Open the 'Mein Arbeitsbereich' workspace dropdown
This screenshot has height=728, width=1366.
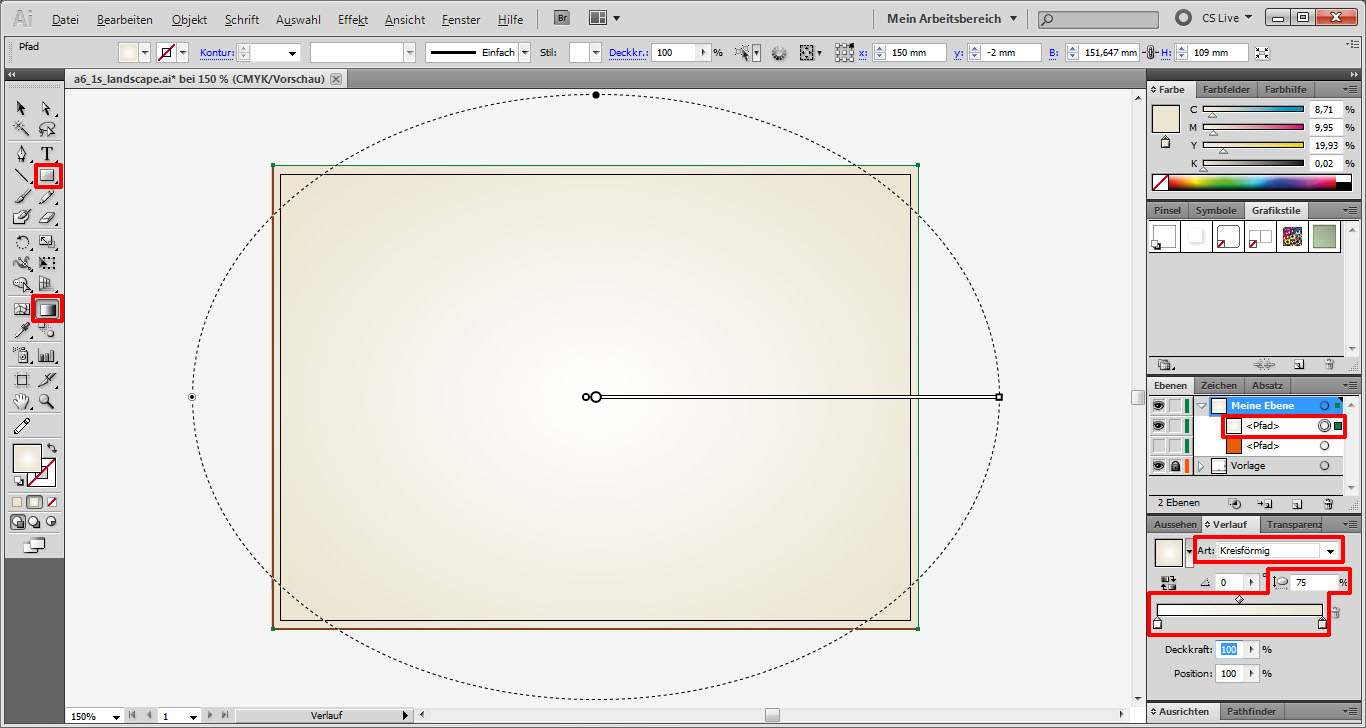click(x=951, y=18)
